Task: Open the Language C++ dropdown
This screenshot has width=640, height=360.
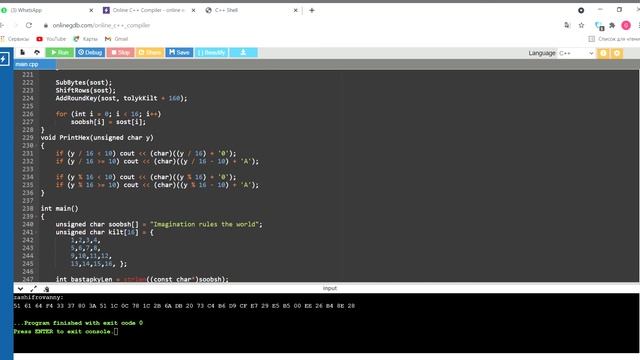Action: click(x=576, y=53)
